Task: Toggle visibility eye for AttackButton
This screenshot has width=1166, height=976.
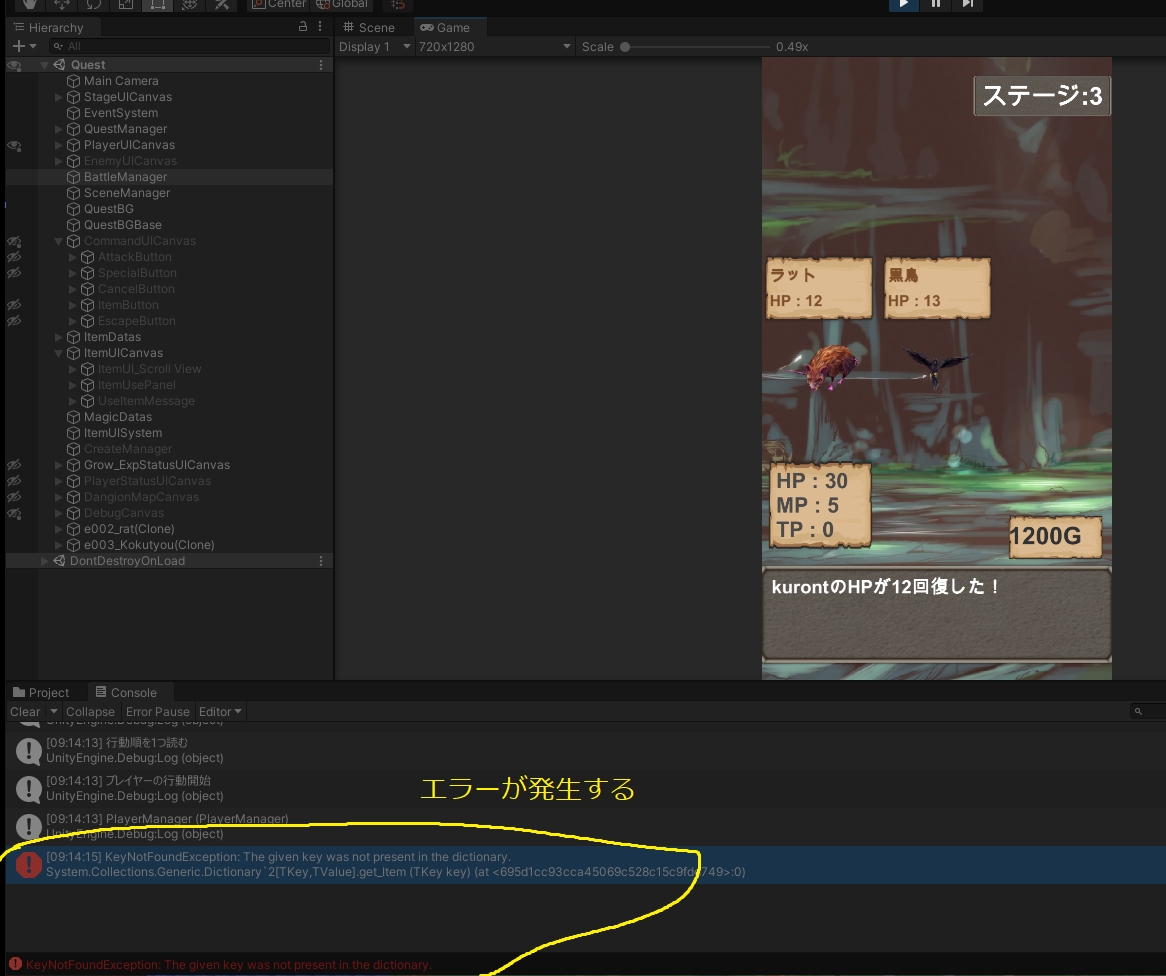Action: click(x=14, y=257)
